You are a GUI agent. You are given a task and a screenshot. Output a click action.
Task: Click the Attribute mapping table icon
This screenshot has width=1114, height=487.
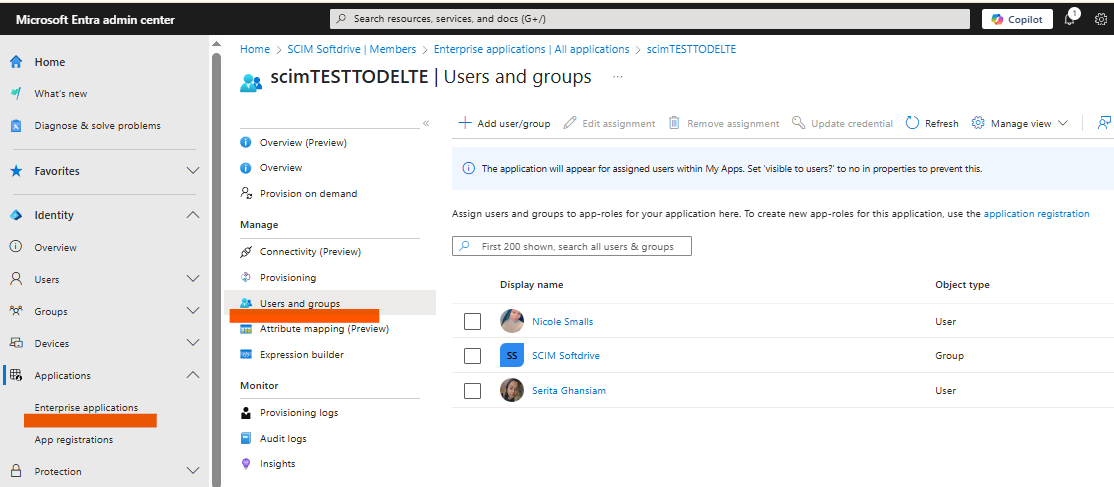tap(246, 328)
